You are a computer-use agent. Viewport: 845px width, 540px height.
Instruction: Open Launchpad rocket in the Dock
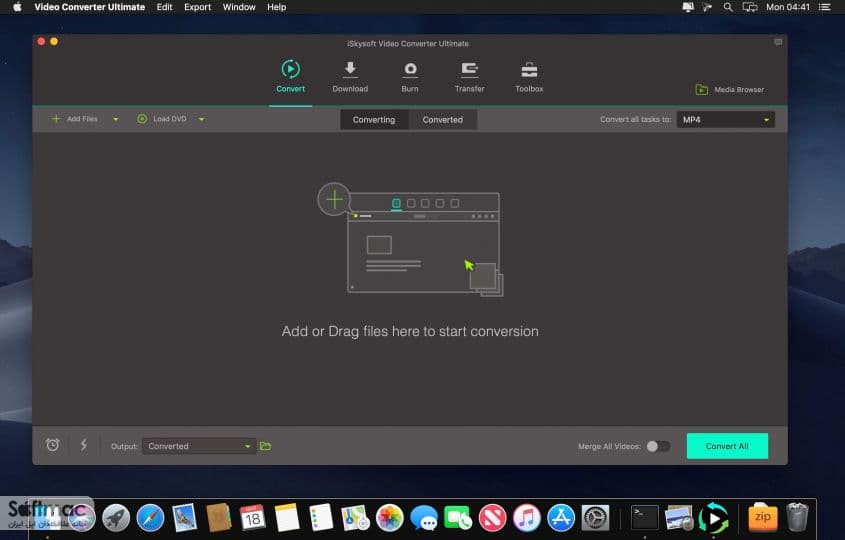pos(116,518)
